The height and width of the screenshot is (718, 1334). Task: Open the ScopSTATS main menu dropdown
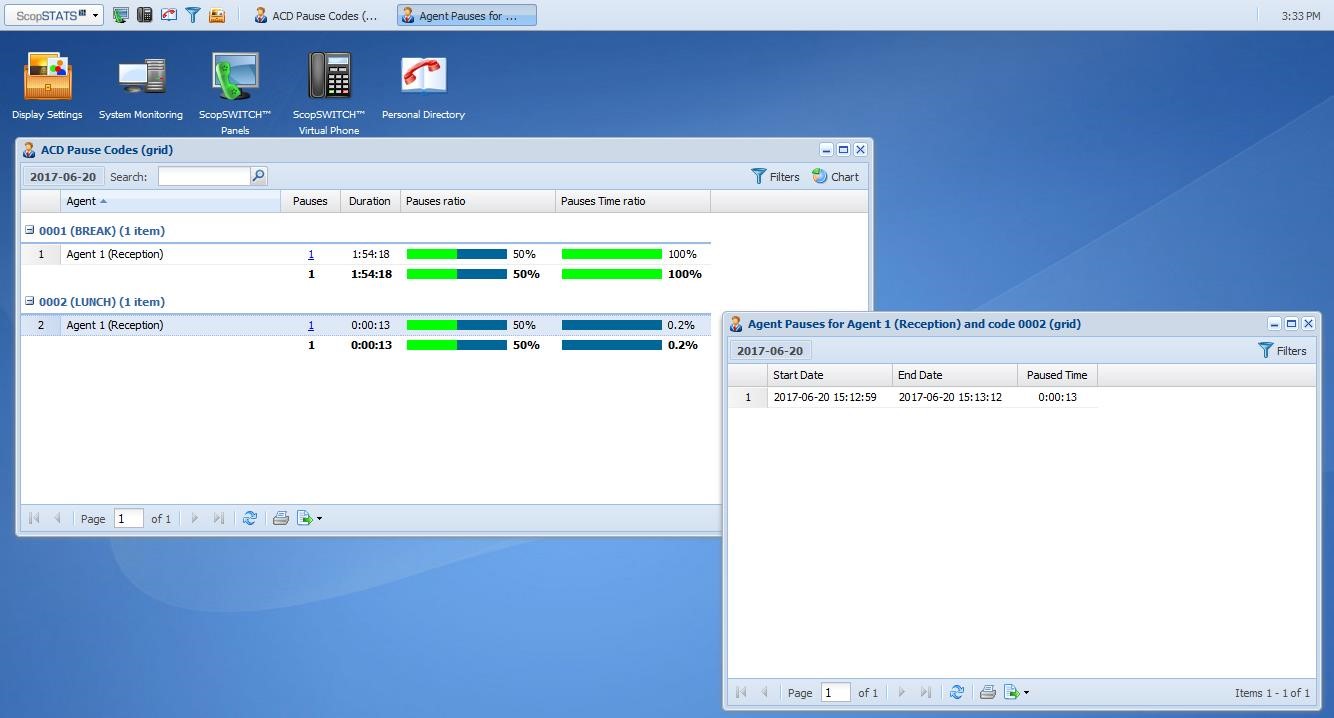coord(53,15)
